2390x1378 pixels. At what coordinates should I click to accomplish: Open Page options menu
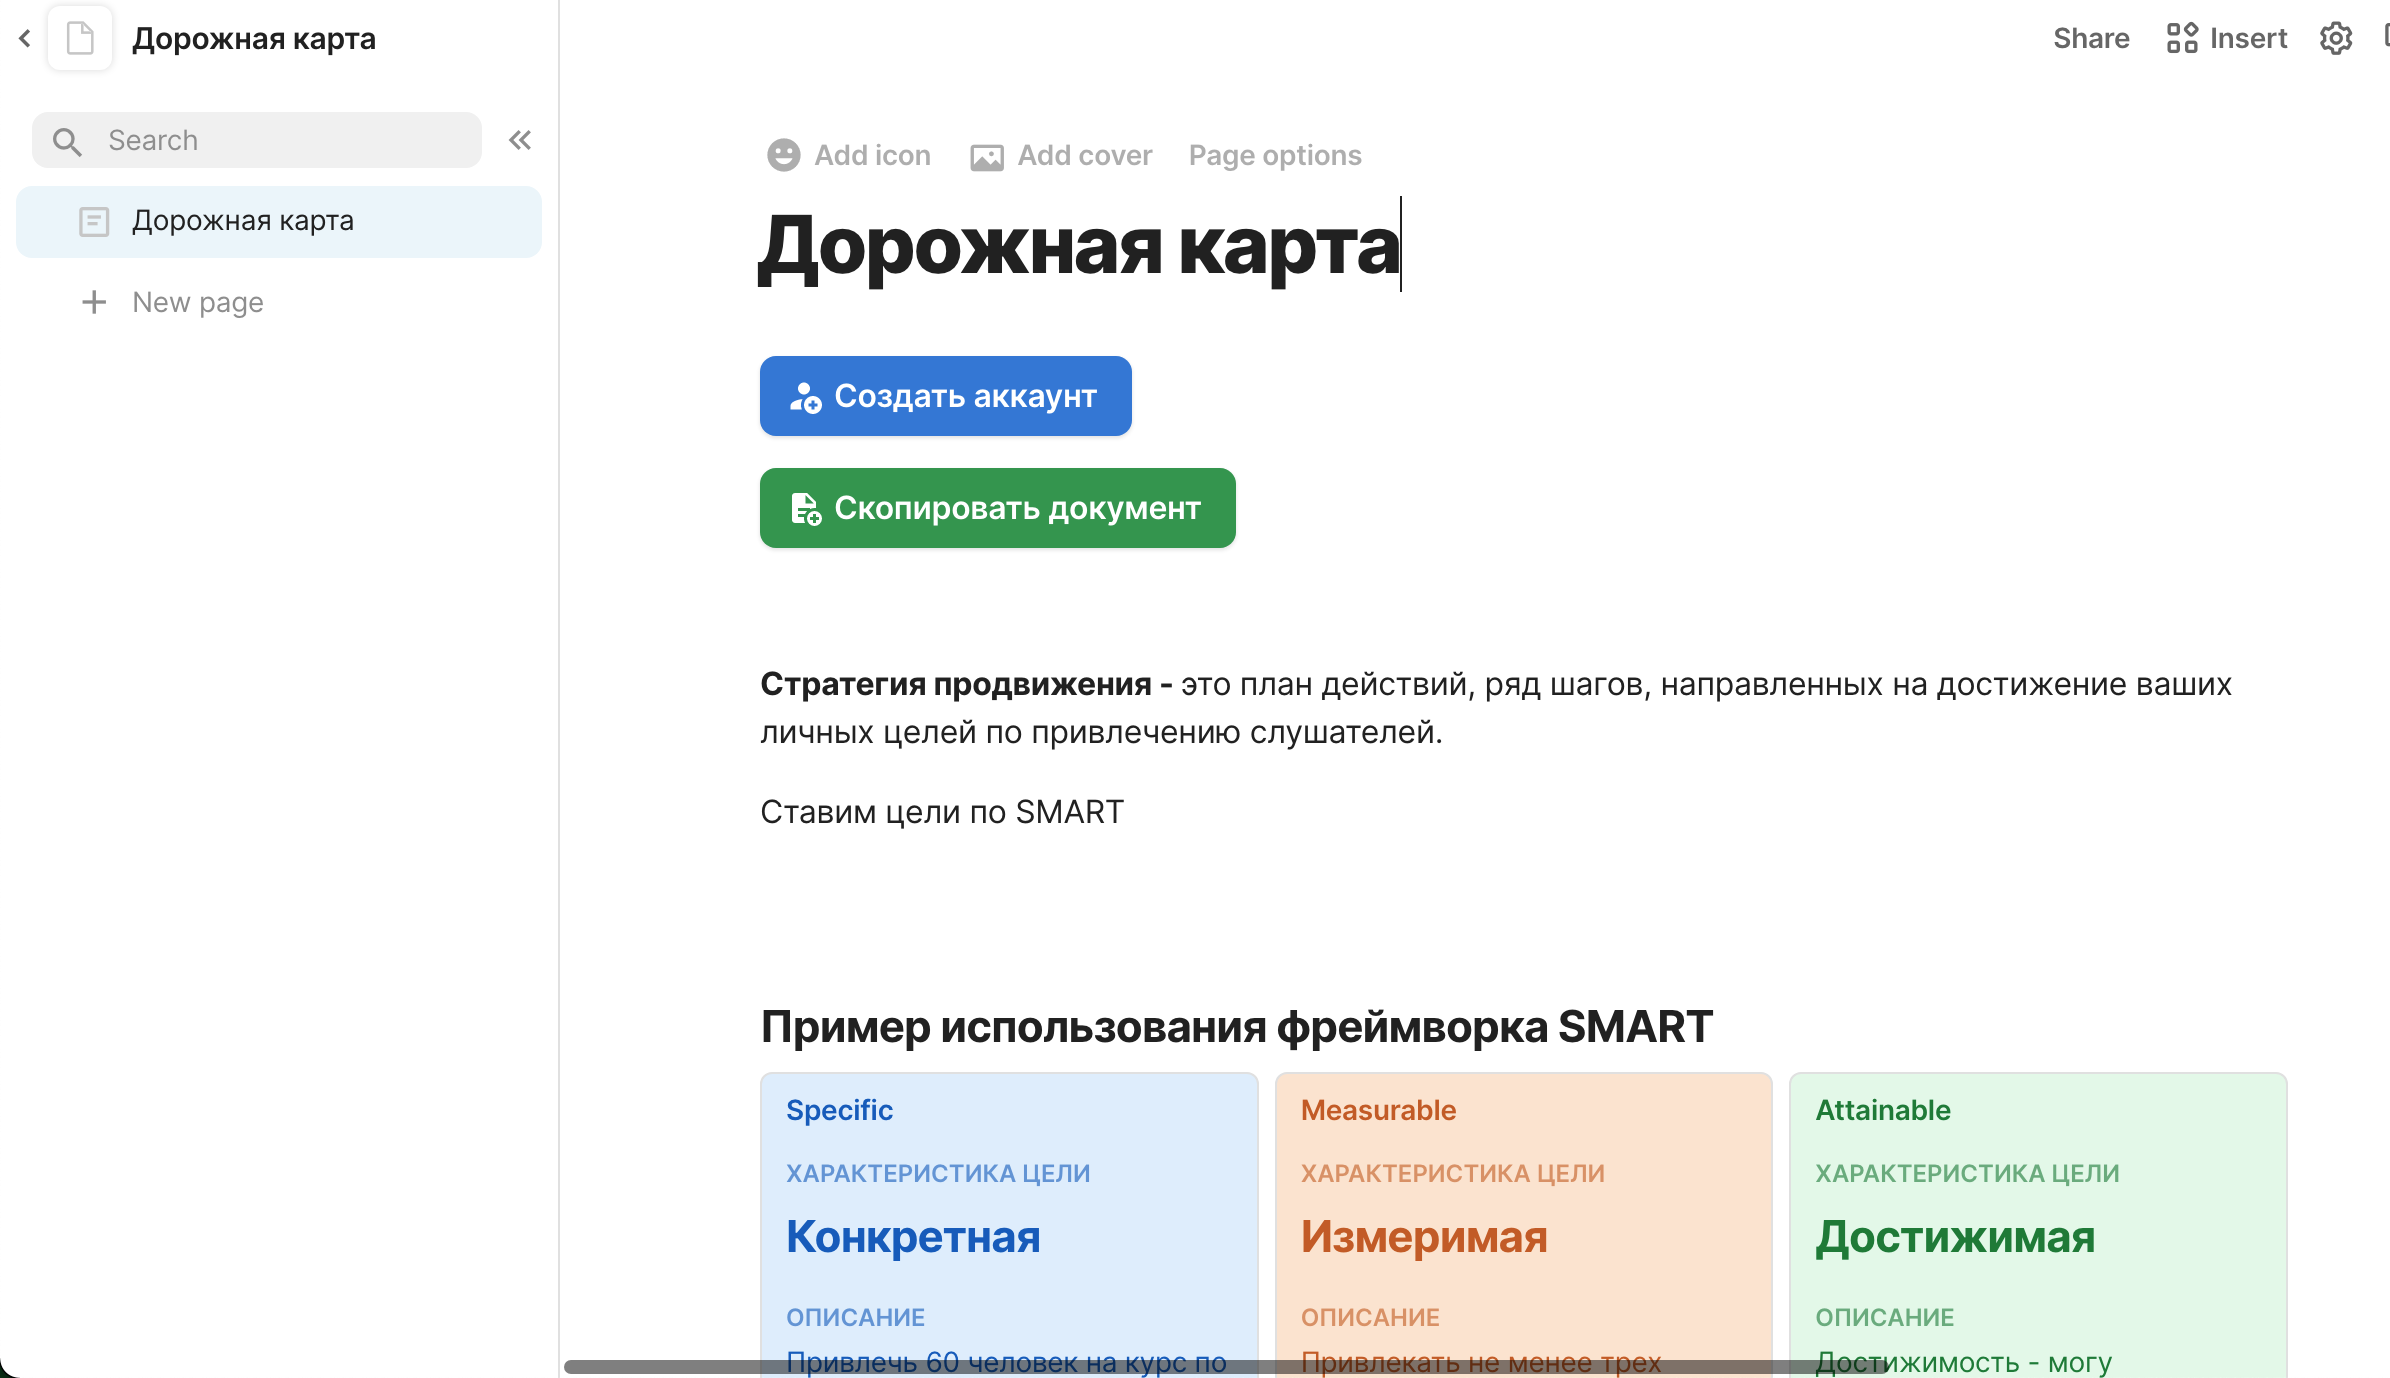click(1275, 155)
